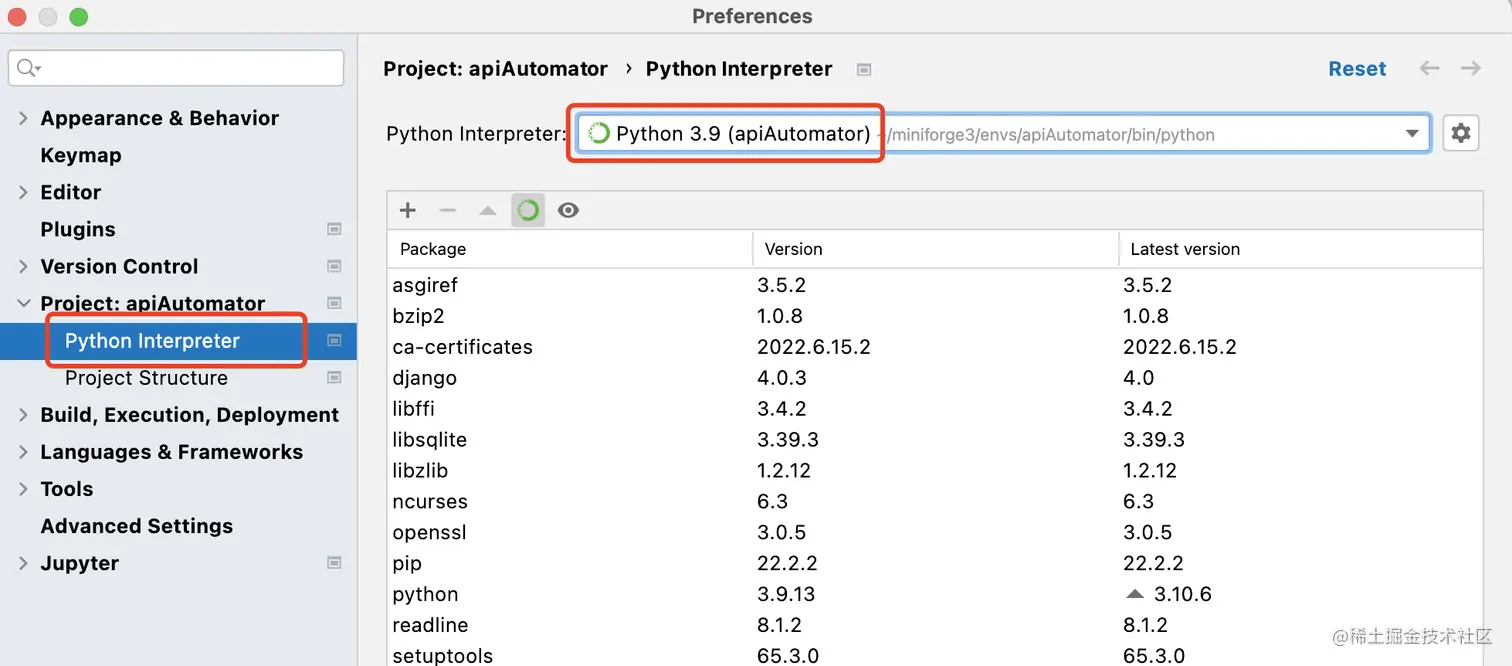This screenshot has height=666, width=1512.
Task: Open the Keymap settings page
Action: tap(81, 155)
